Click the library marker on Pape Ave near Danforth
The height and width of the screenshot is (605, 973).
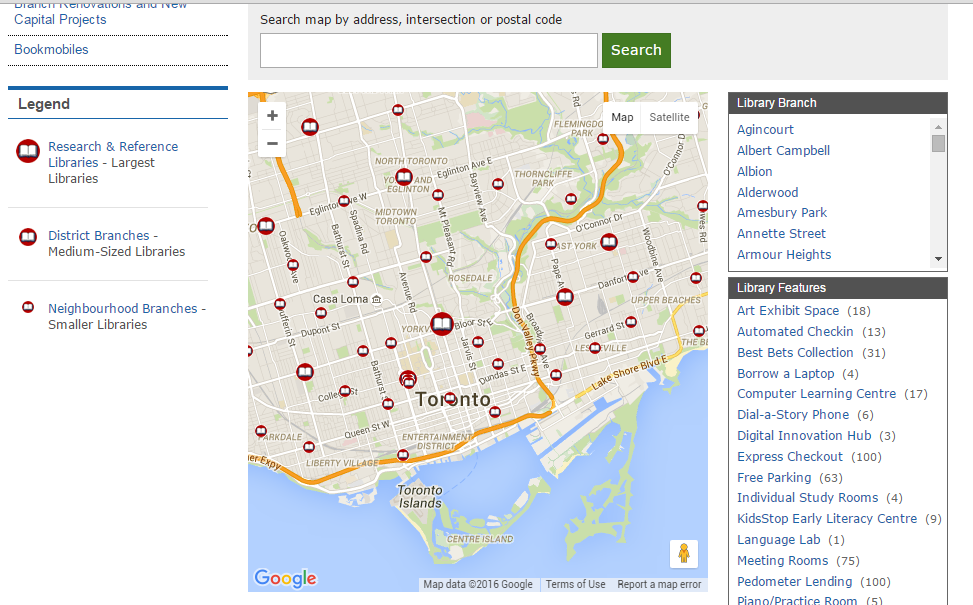pyautogui.click(x=565, y=297)
